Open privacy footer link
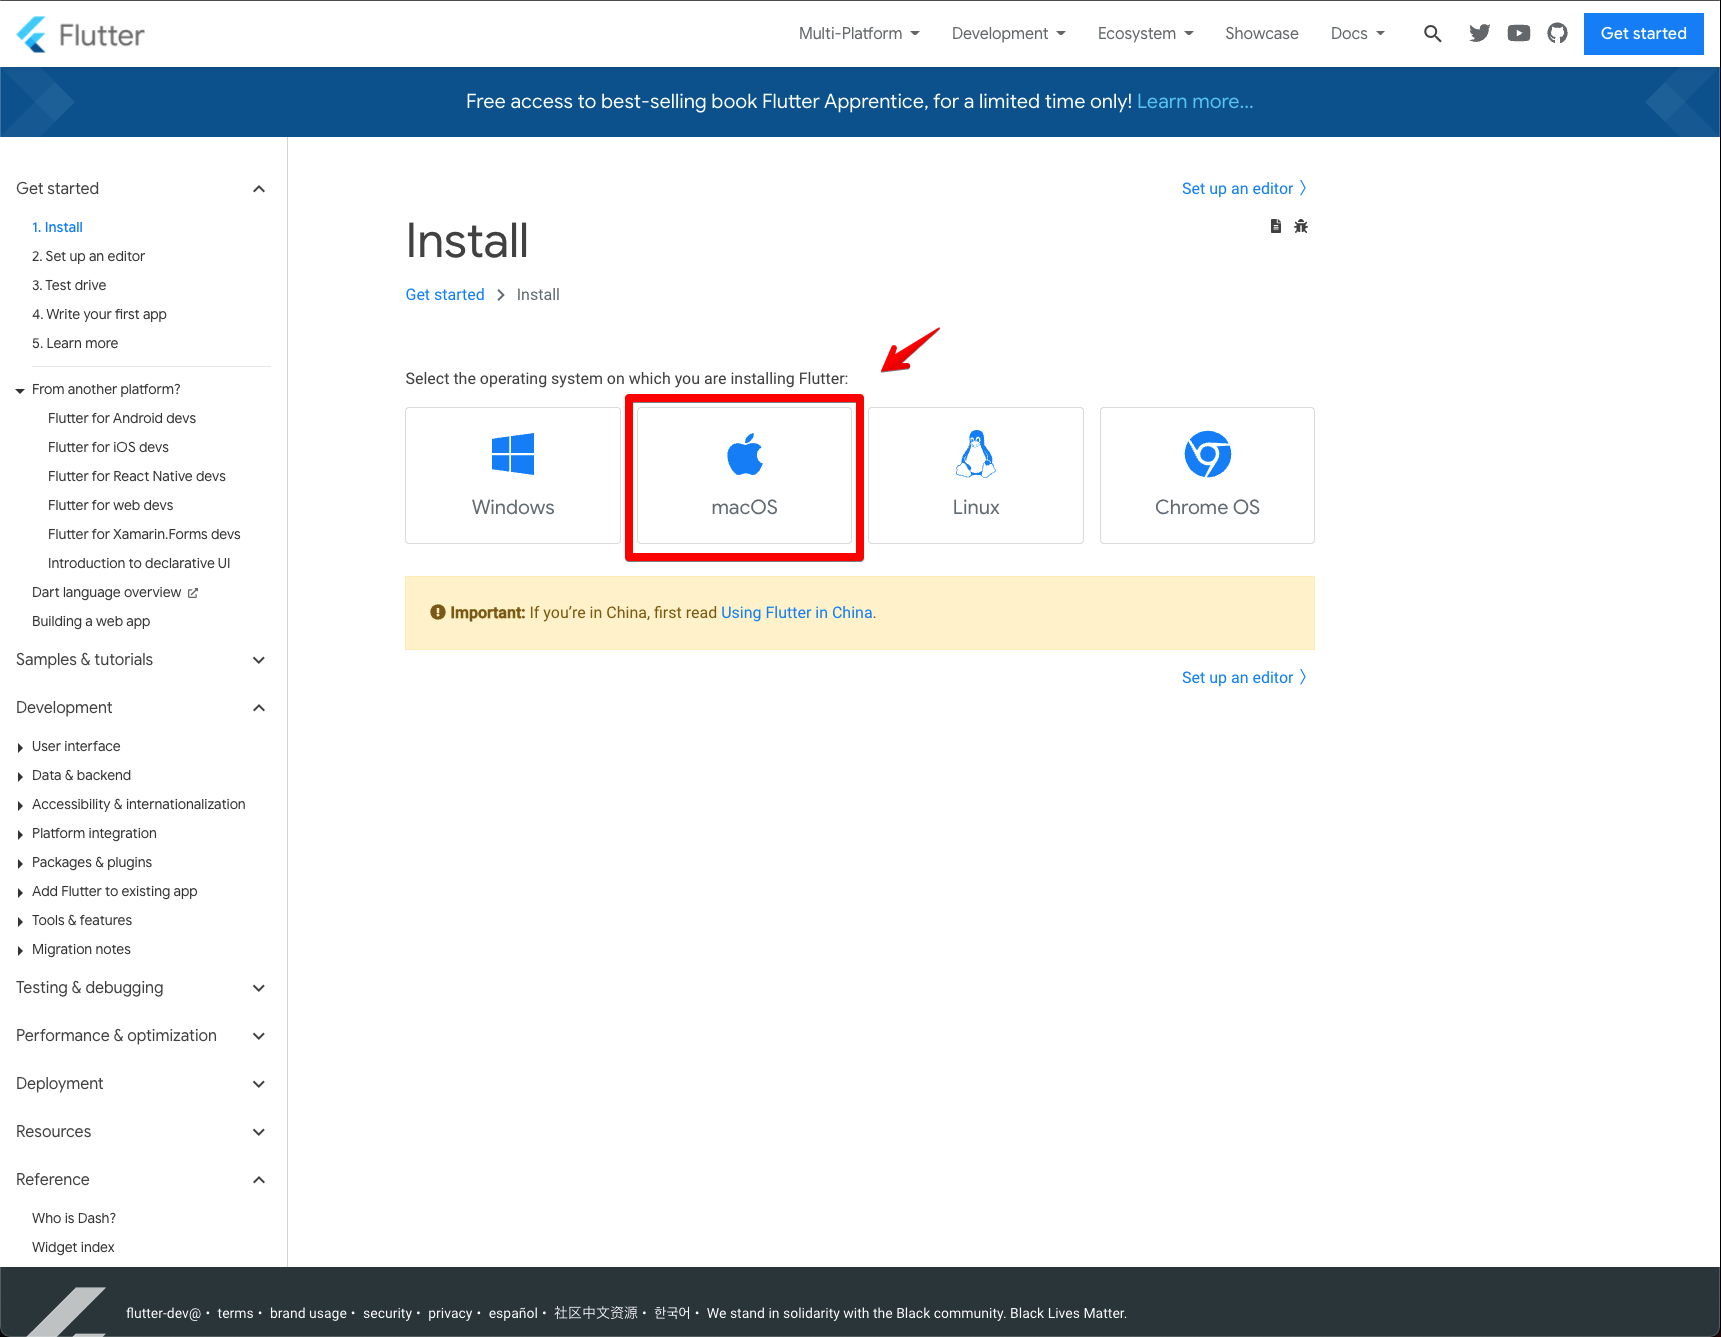The height and width of the screenshot is (1337, 1721). pos(450,1313)
